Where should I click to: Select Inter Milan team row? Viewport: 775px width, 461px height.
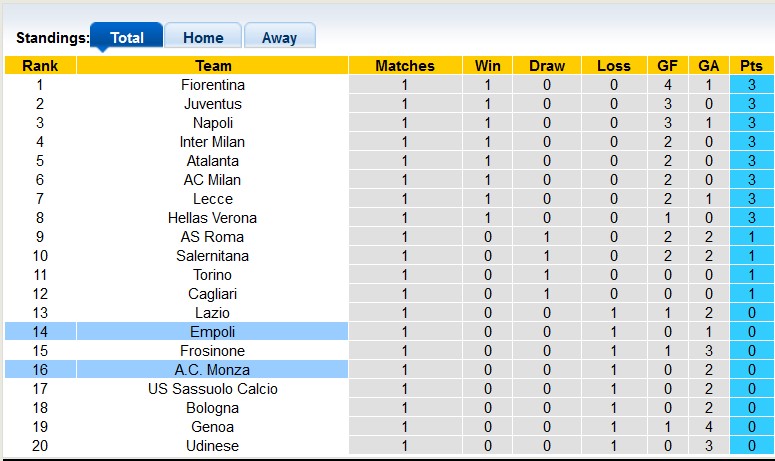click(213, 142)
